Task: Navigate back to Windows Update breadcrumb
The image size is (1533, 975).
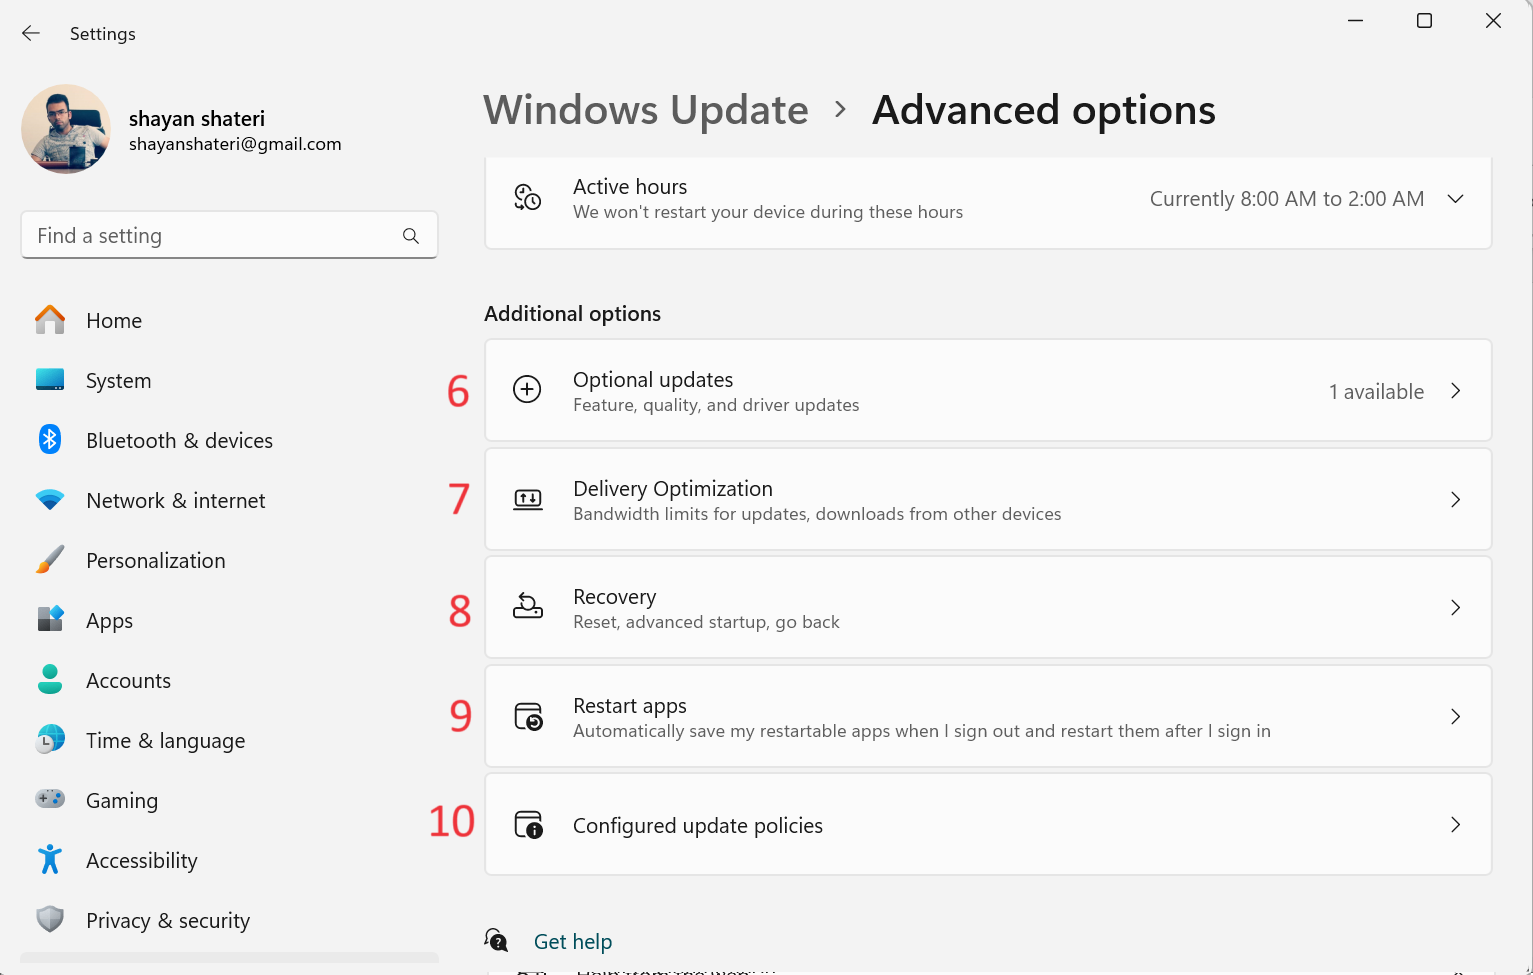Action: (646, 110)
